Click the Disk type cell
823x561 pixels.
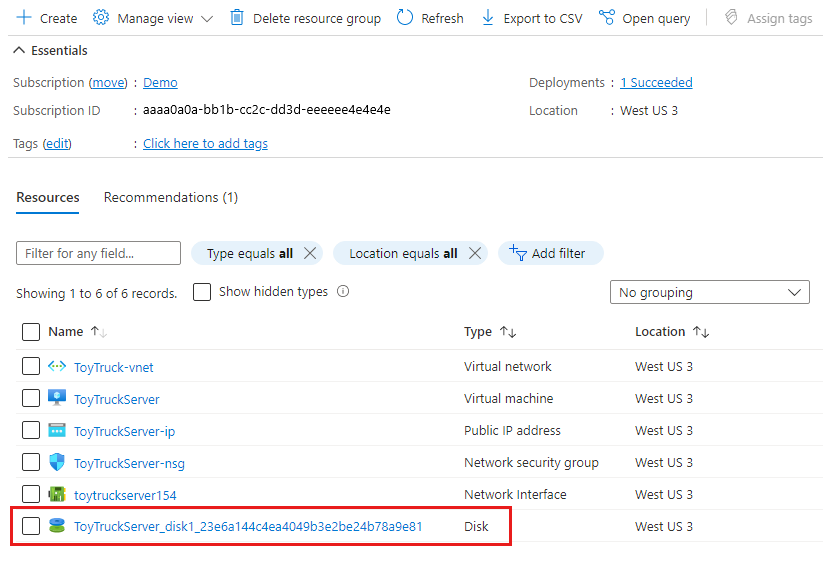476,526
